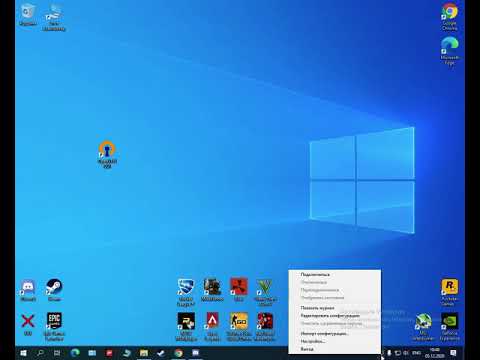Open network status in system tray
The height and width of the screenshot is (360, 480).
click(398, 353)
